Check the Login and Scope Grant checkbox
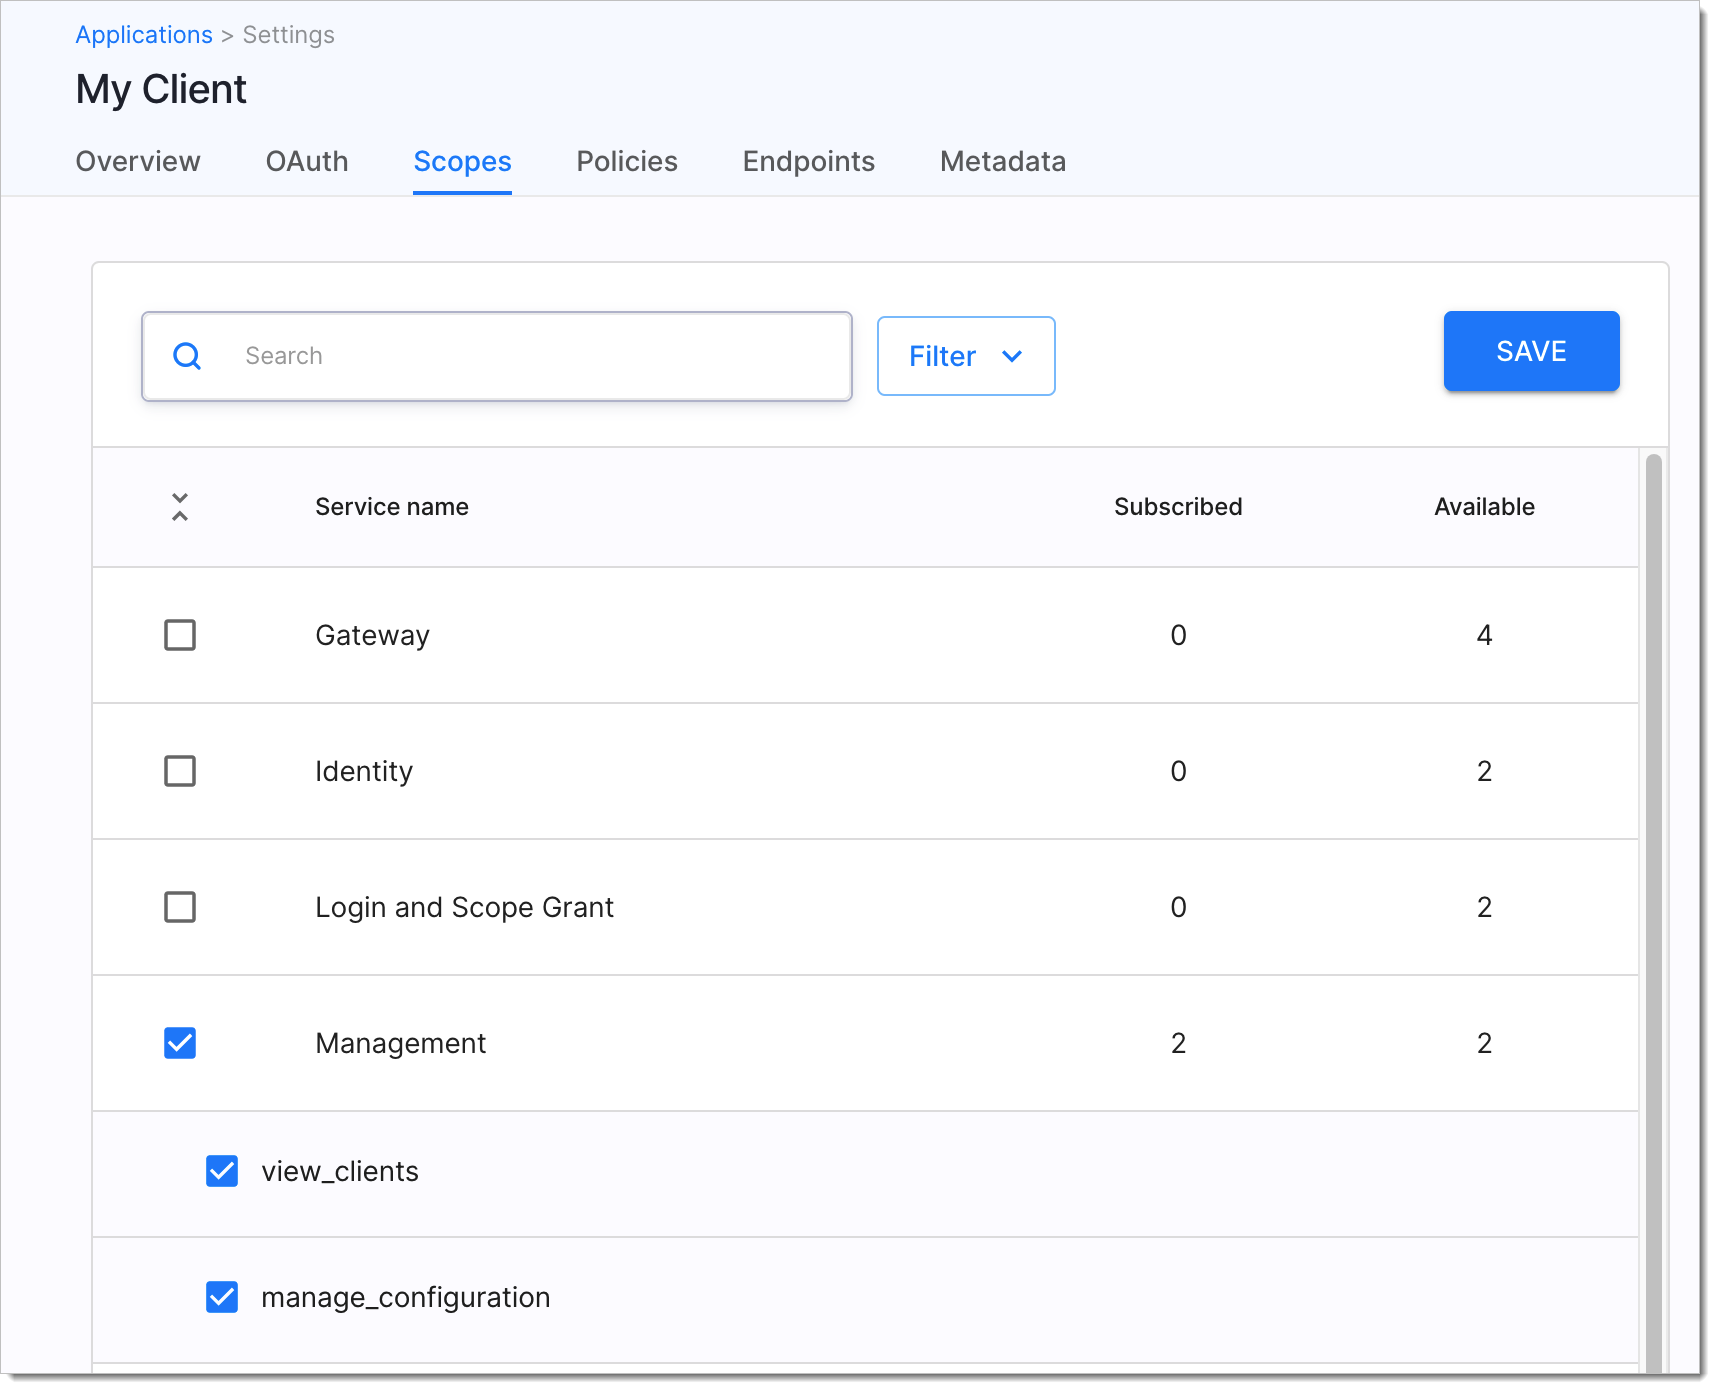Screen dimensions: 1715x1389 pos(180,907)
